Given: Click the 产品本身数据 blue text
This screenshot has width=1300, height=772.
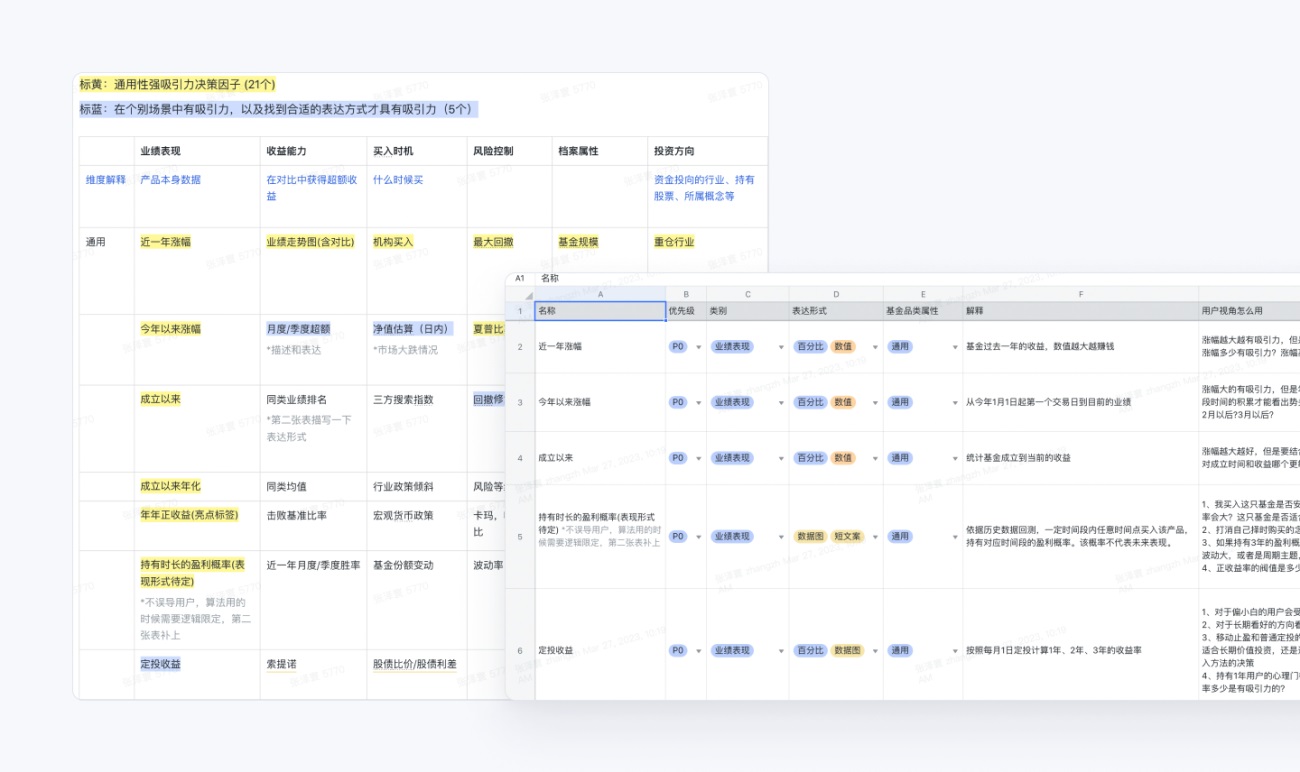Looking at the screenshot, I should [170, 180].
